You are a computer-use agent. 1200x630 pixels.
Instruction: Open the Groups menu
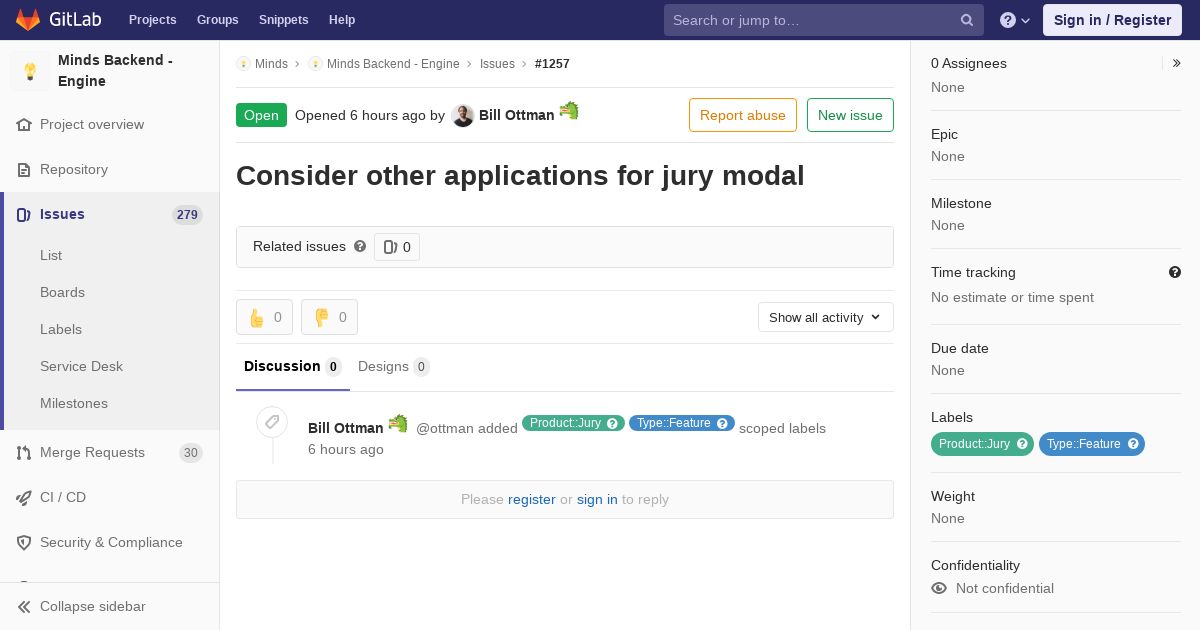218,20
